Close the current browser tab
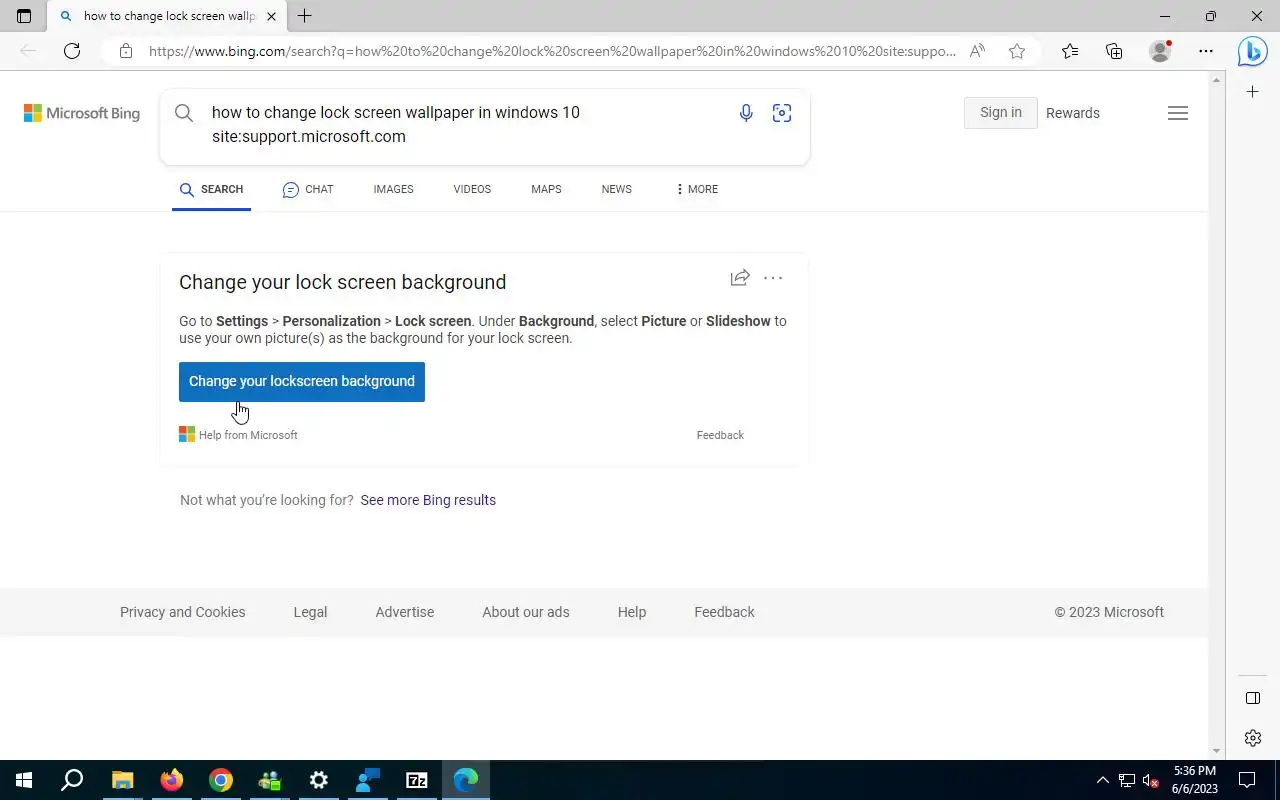Viewport: 1280px width, 800px height. [271, 16]
